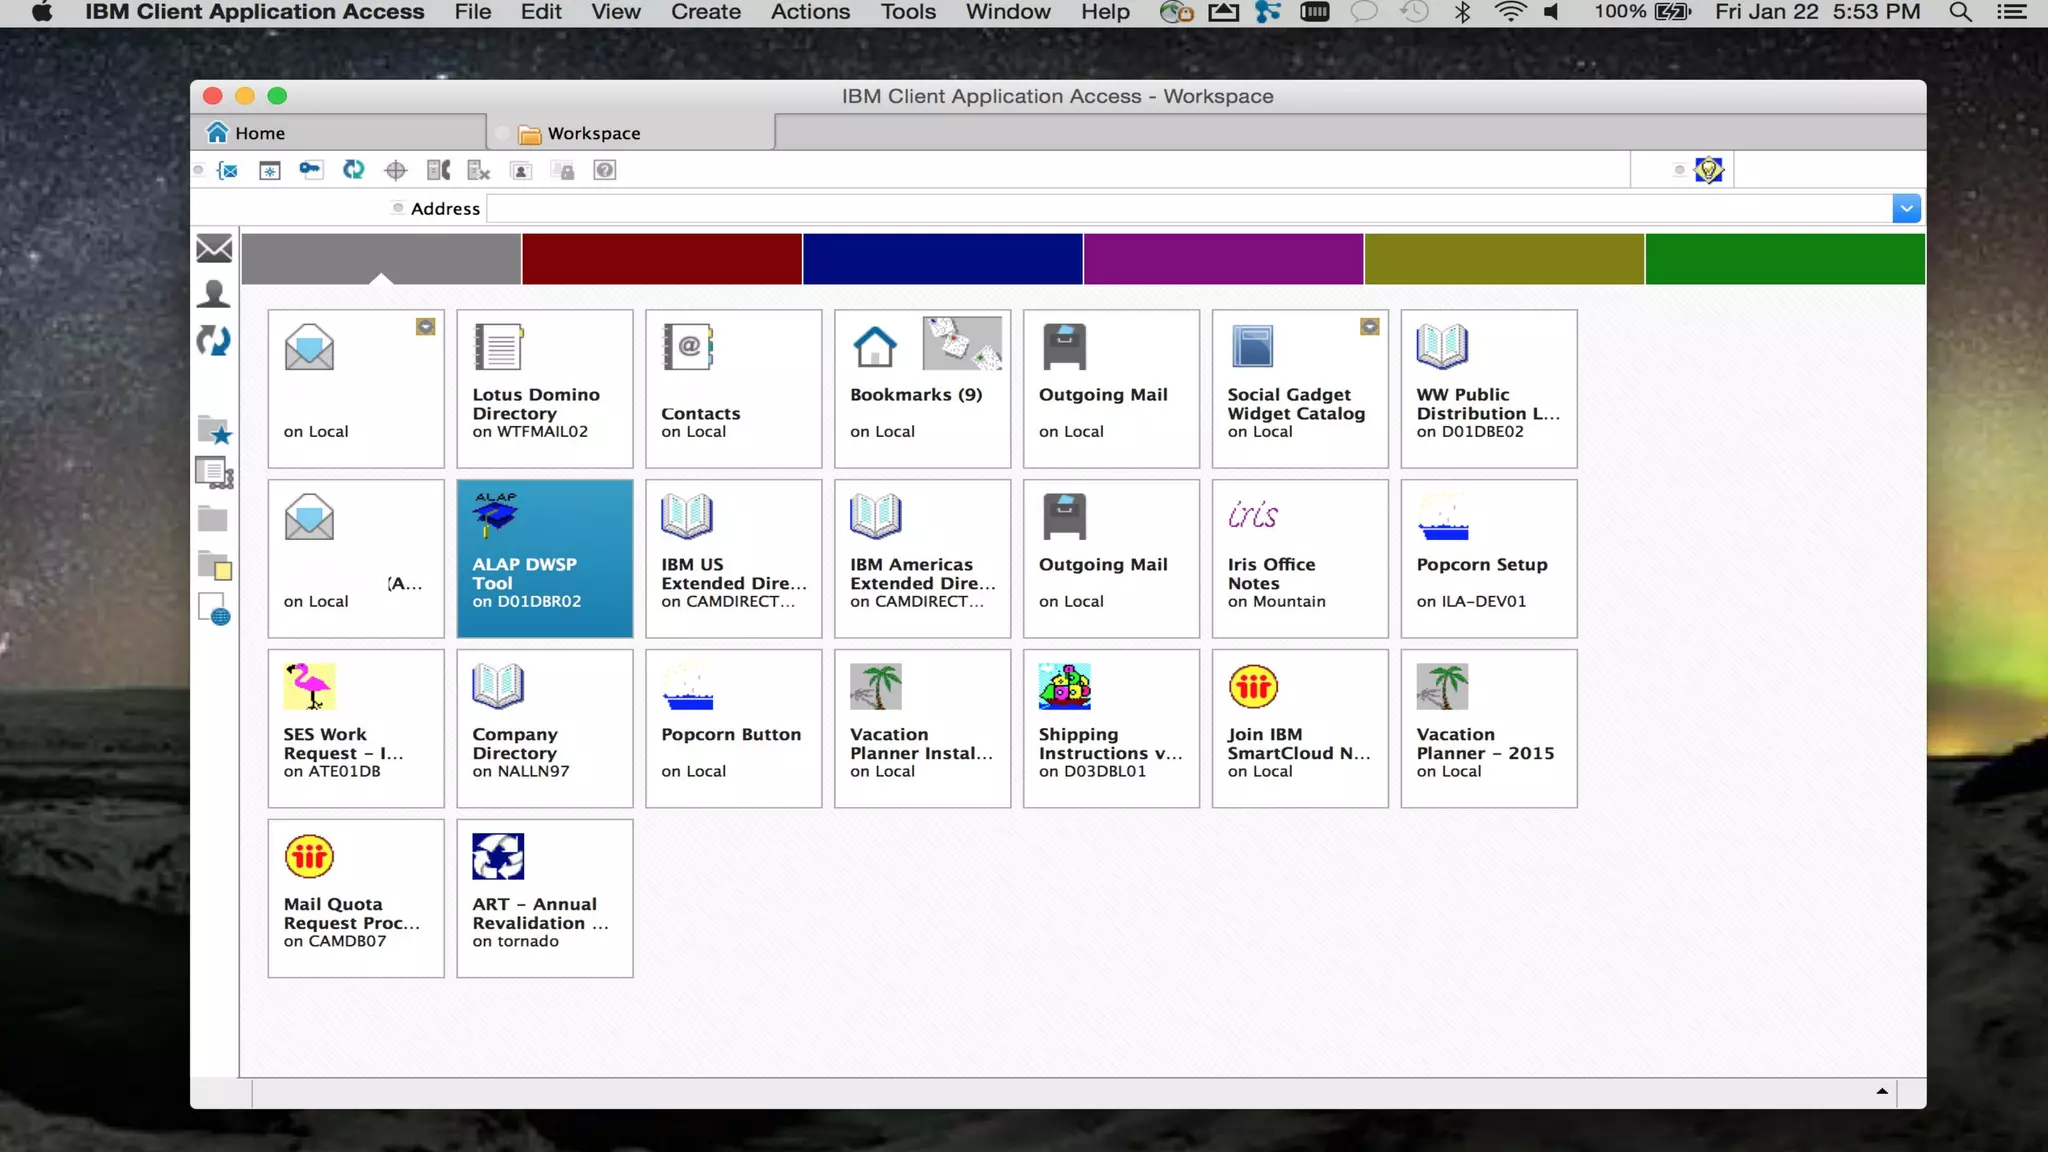The image size is (2048, 1152).
Task: Click the blue key toolbar icon
Action: (311, 170)
